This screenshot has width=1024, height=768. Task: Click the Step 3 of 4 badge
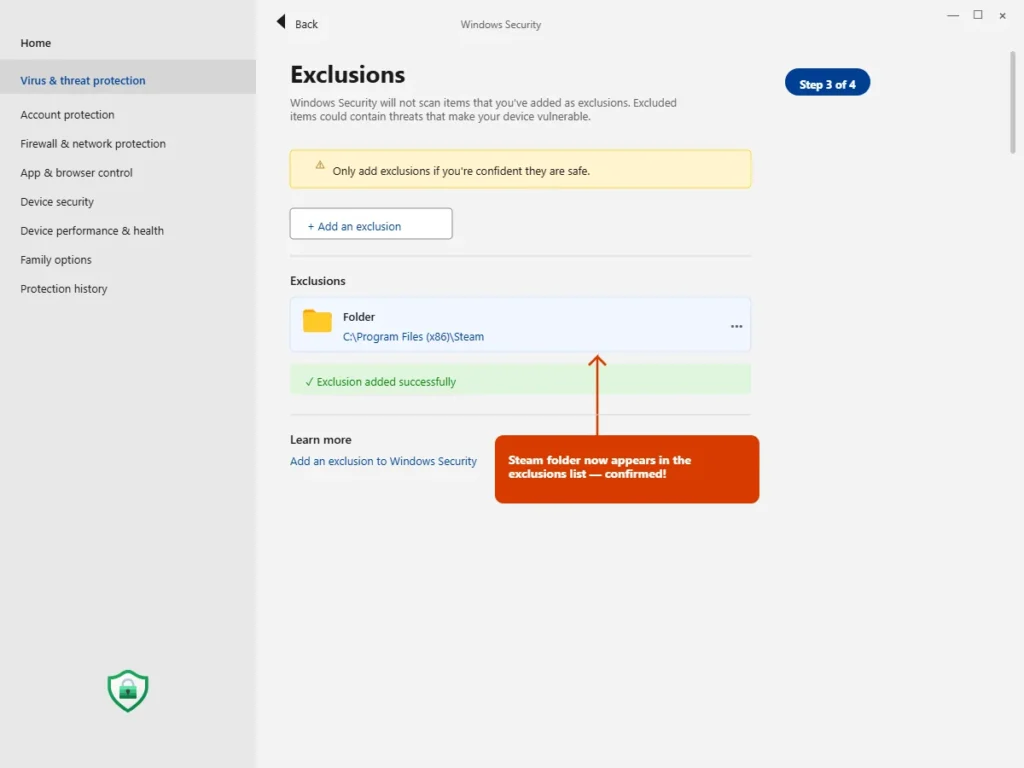(x=827, y=84)
